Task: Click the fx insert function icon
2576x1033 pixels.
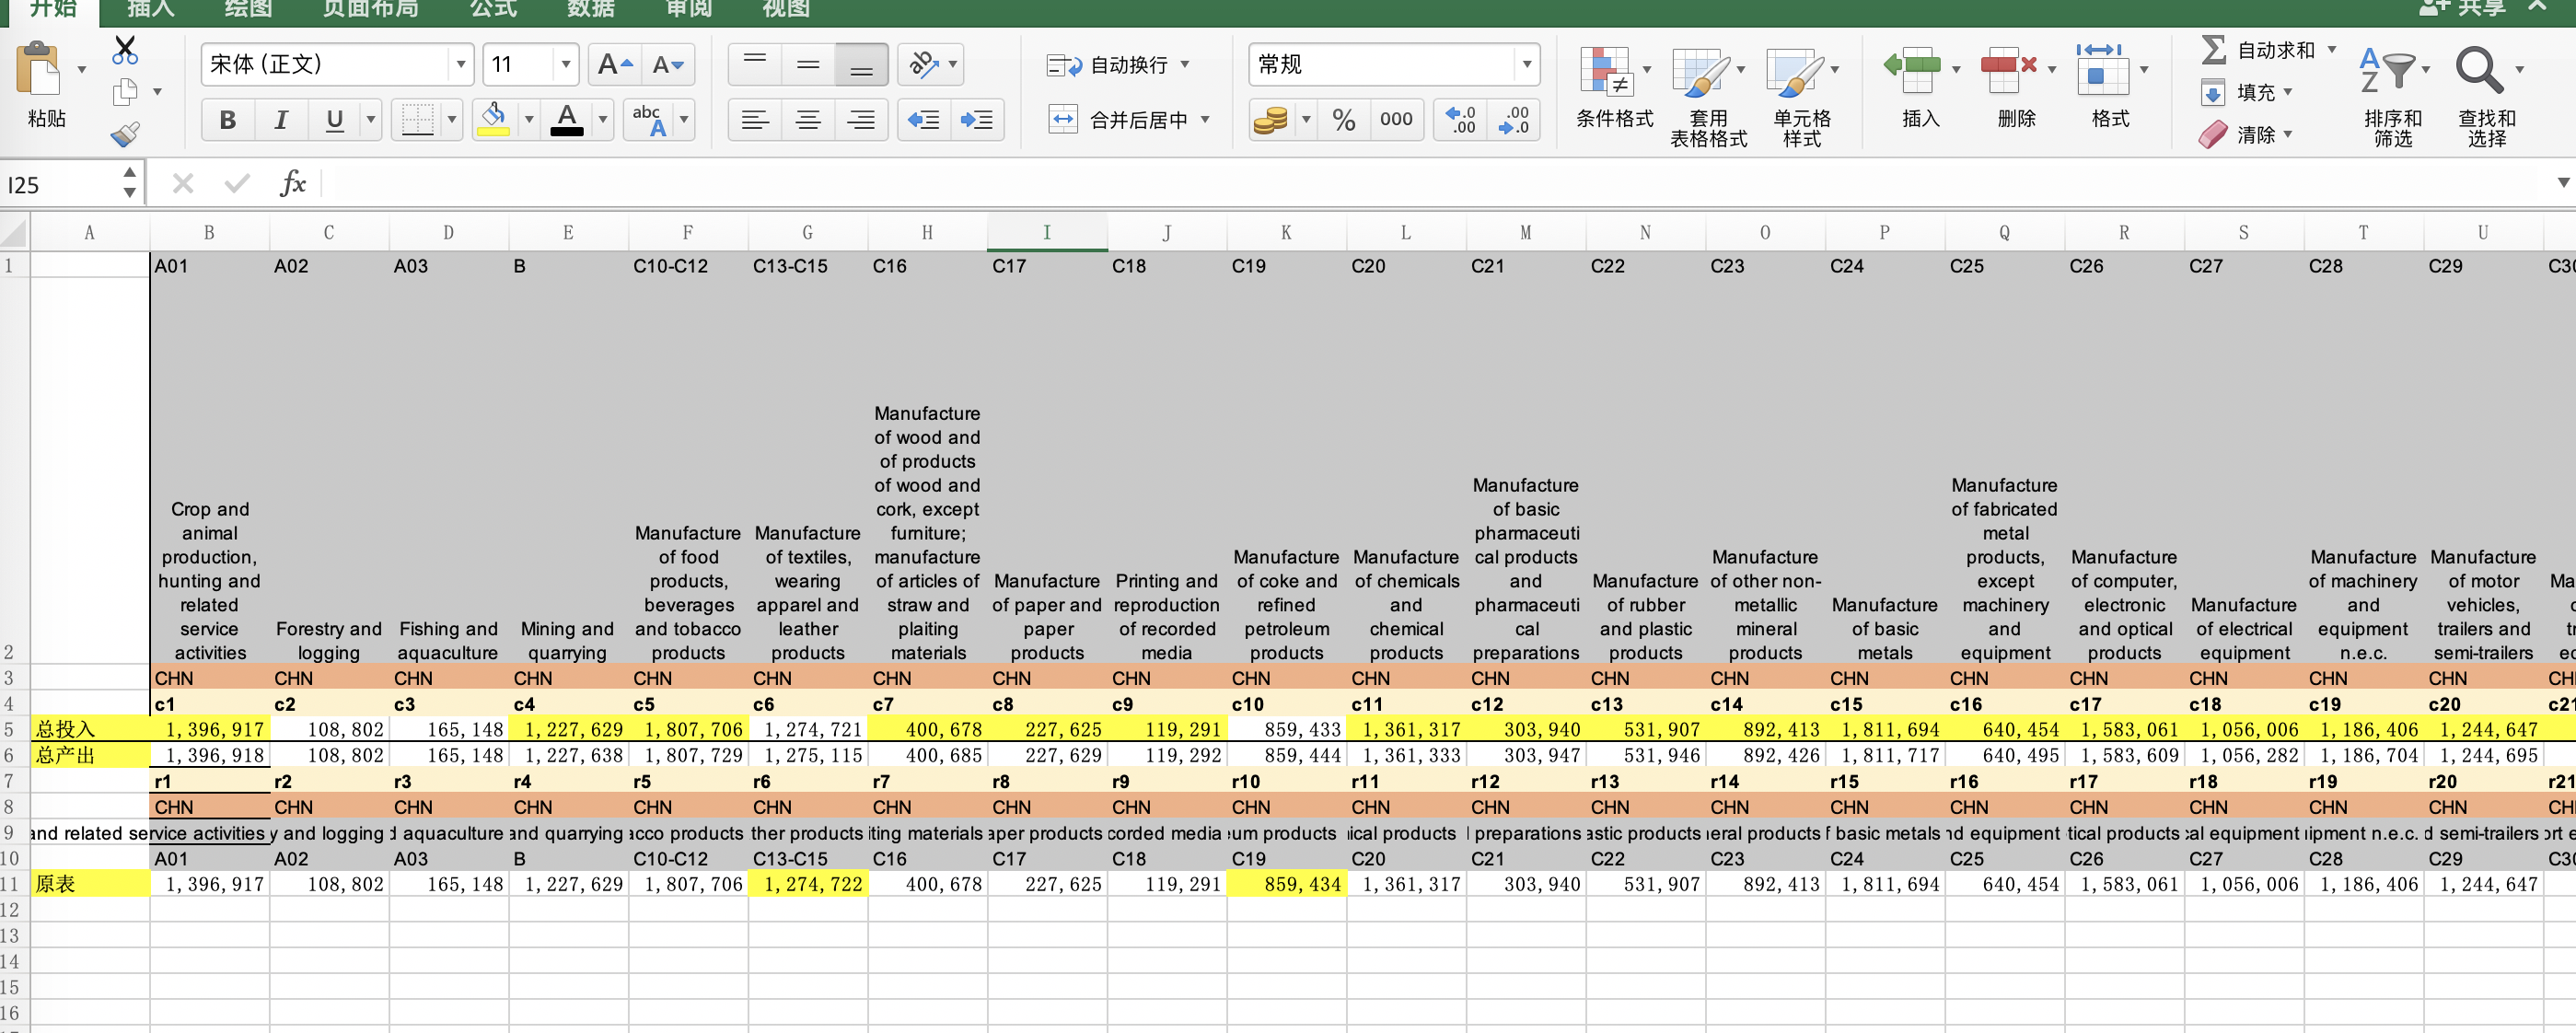Action: (x=292, y=183)
